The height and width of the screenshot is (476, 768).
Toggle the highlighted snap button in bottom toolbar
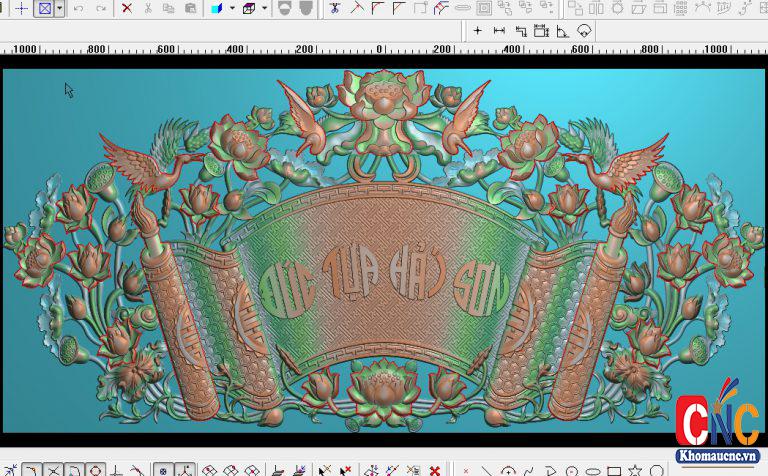(163, 469)
